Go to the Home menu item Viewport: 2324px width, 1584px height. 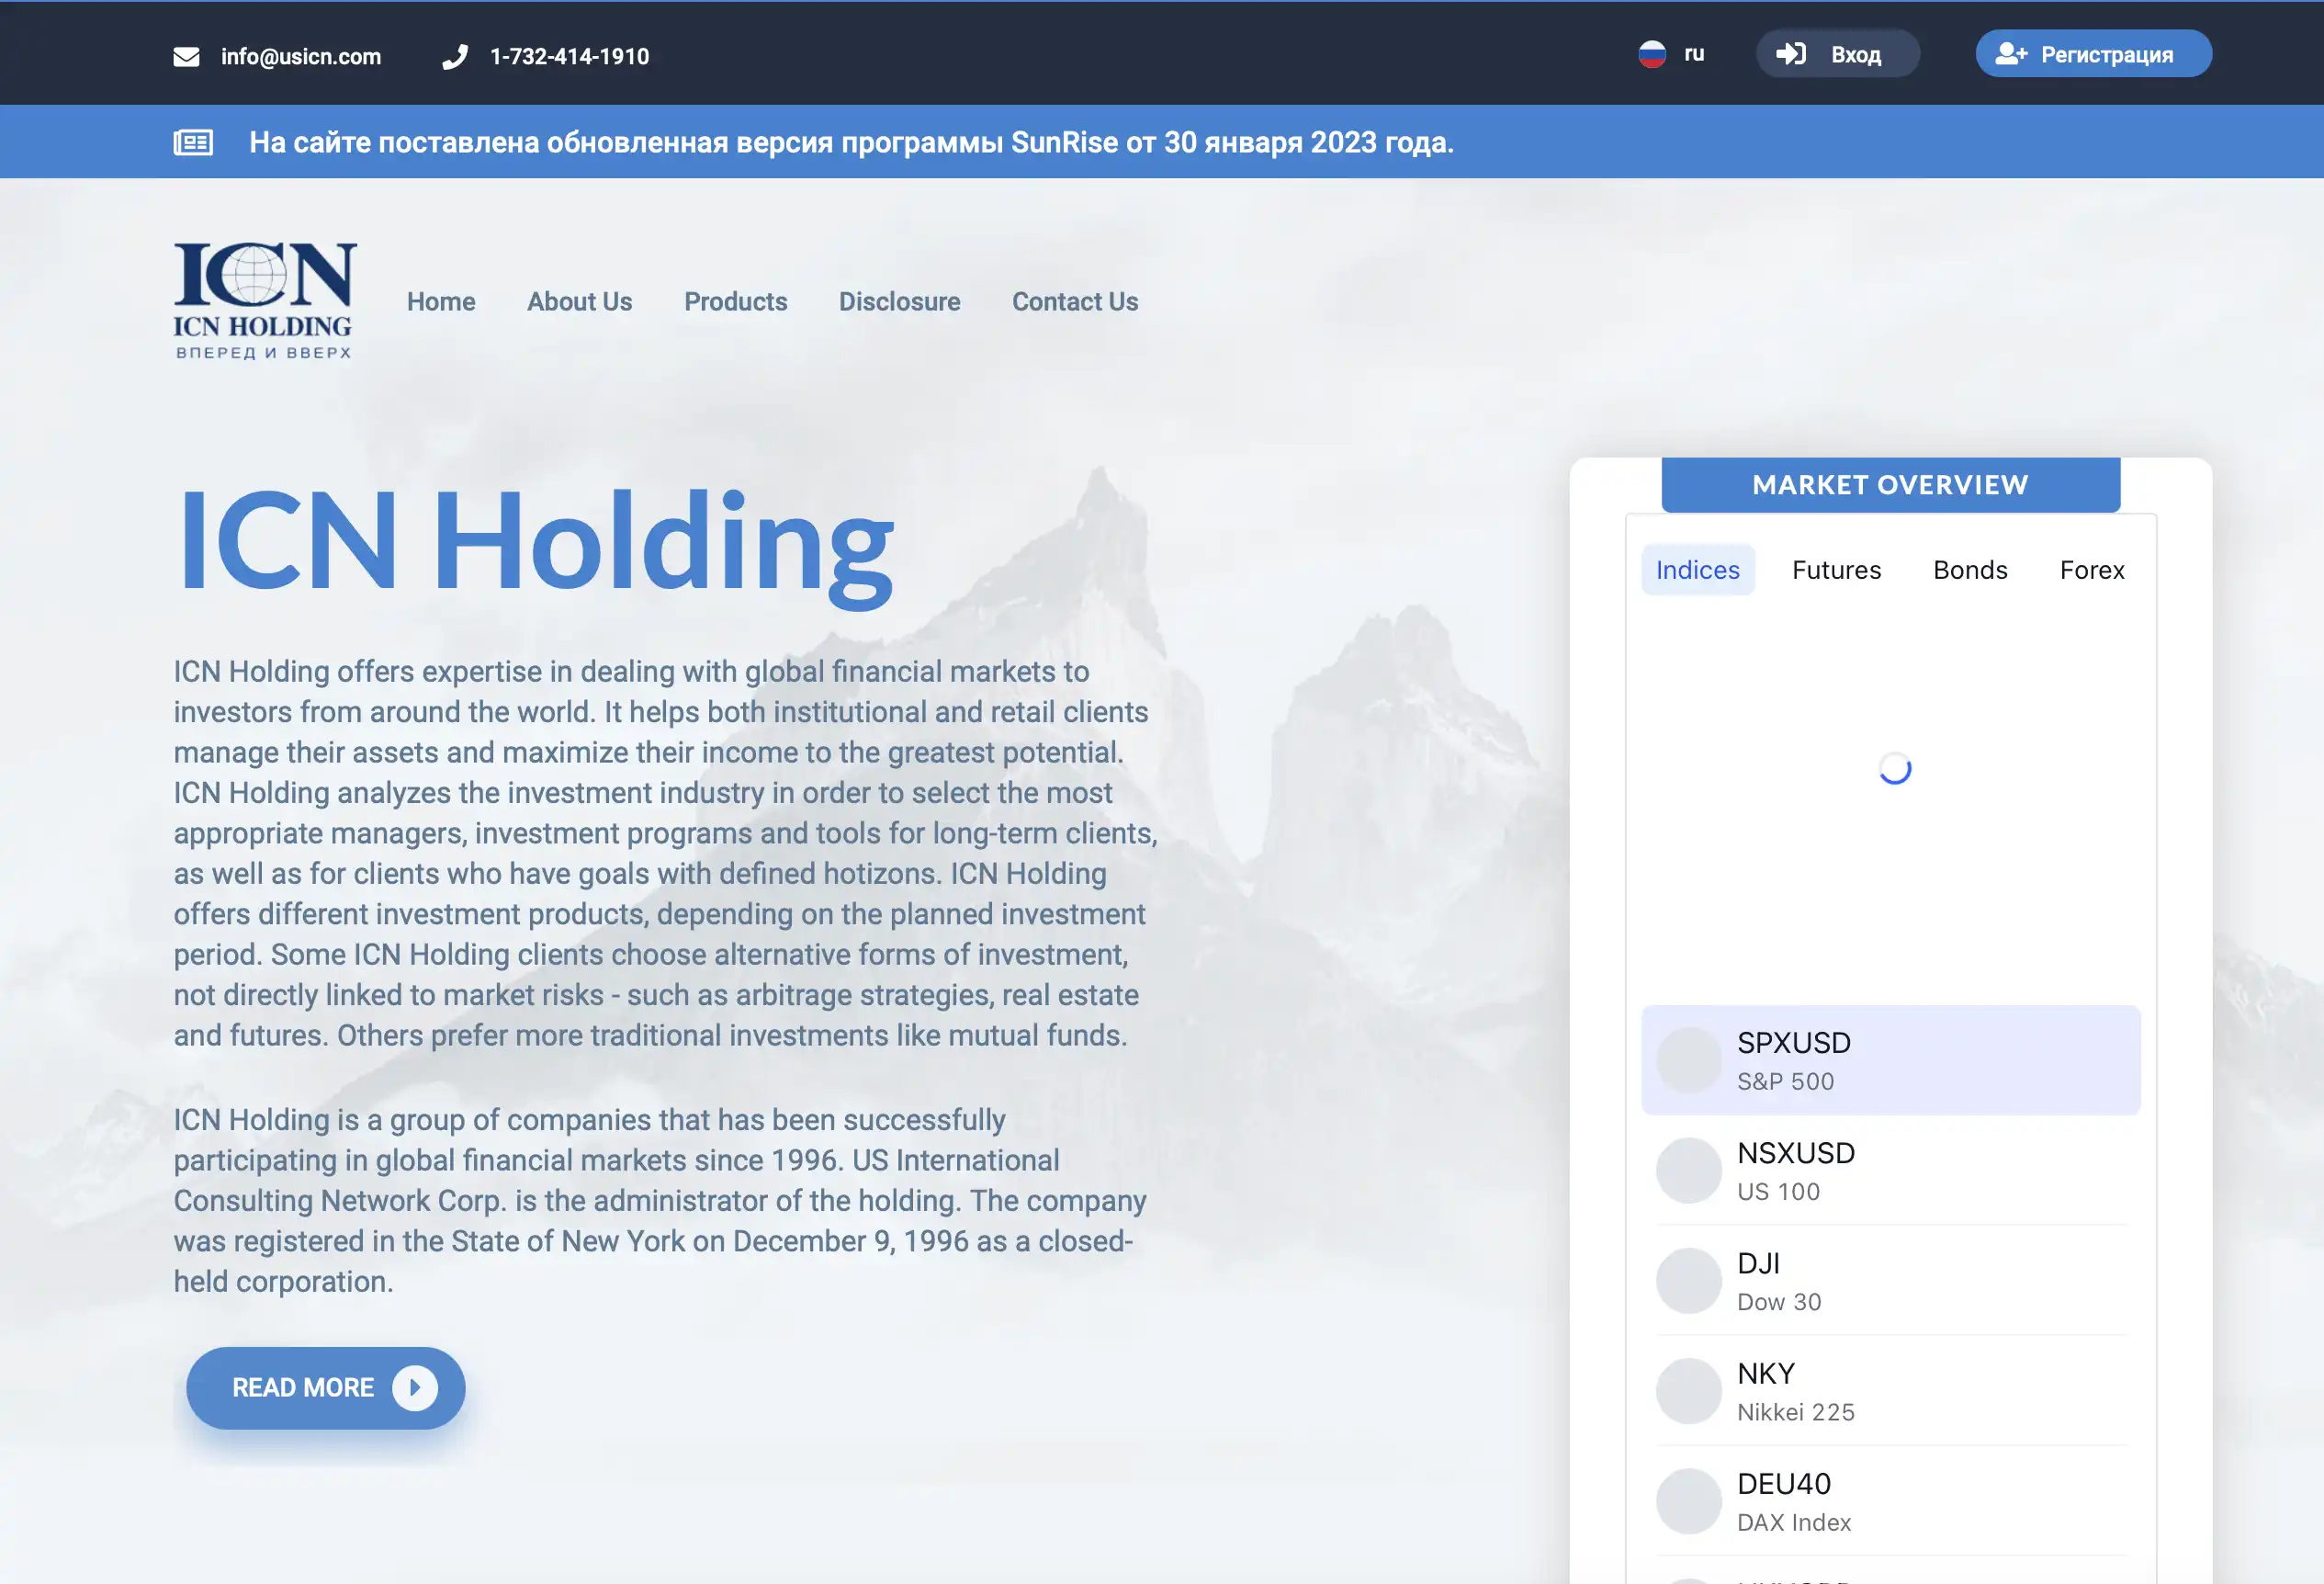coord(441,301)
